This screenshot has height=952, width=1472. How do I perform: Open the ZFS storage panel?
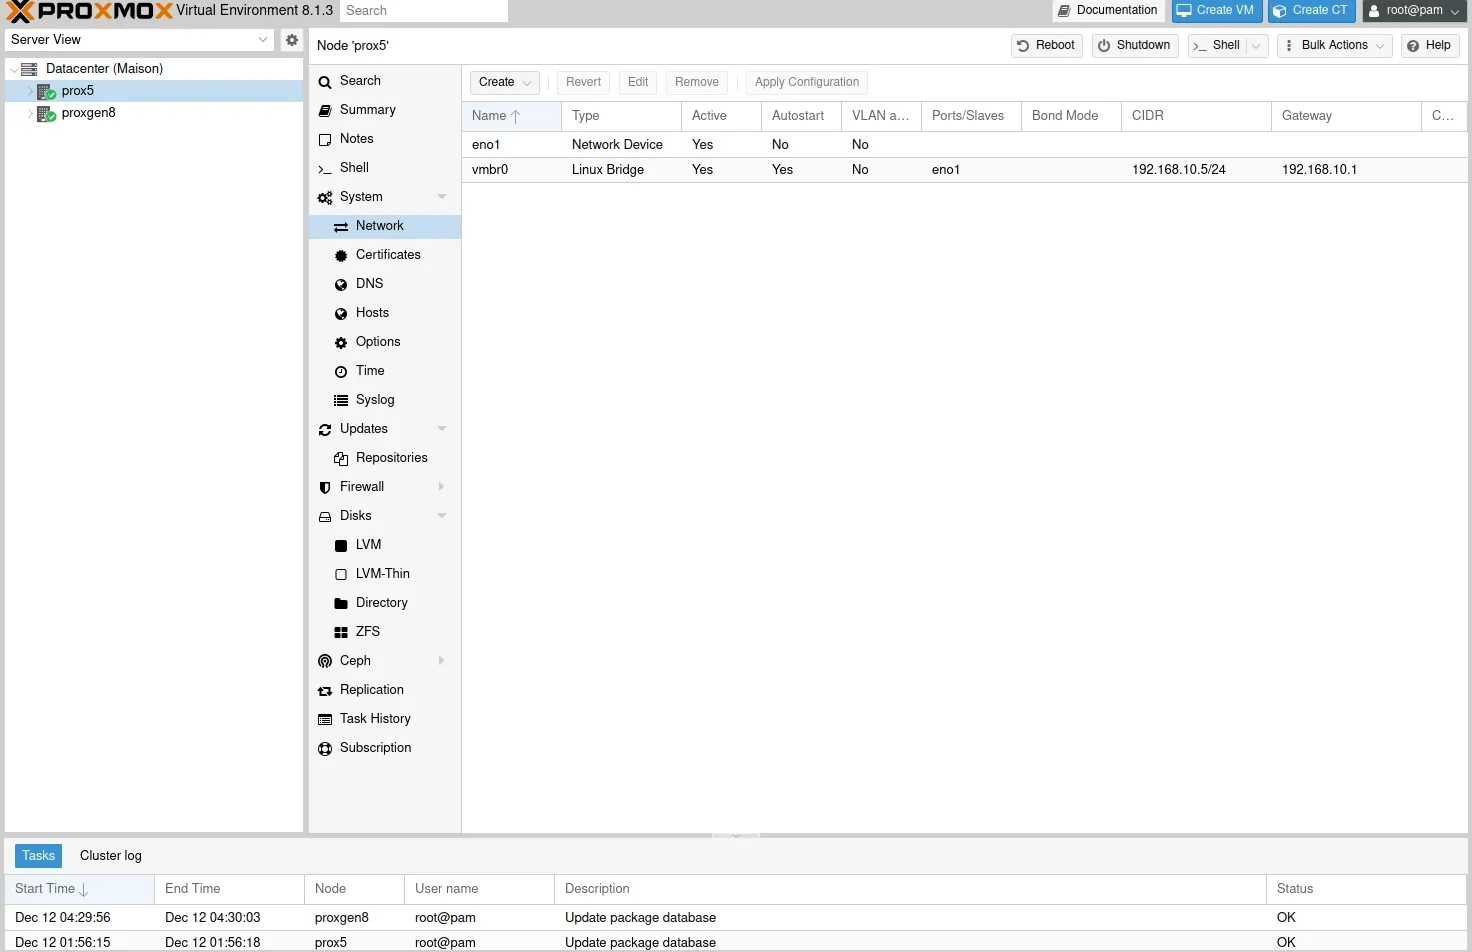[x=341, y=632]
